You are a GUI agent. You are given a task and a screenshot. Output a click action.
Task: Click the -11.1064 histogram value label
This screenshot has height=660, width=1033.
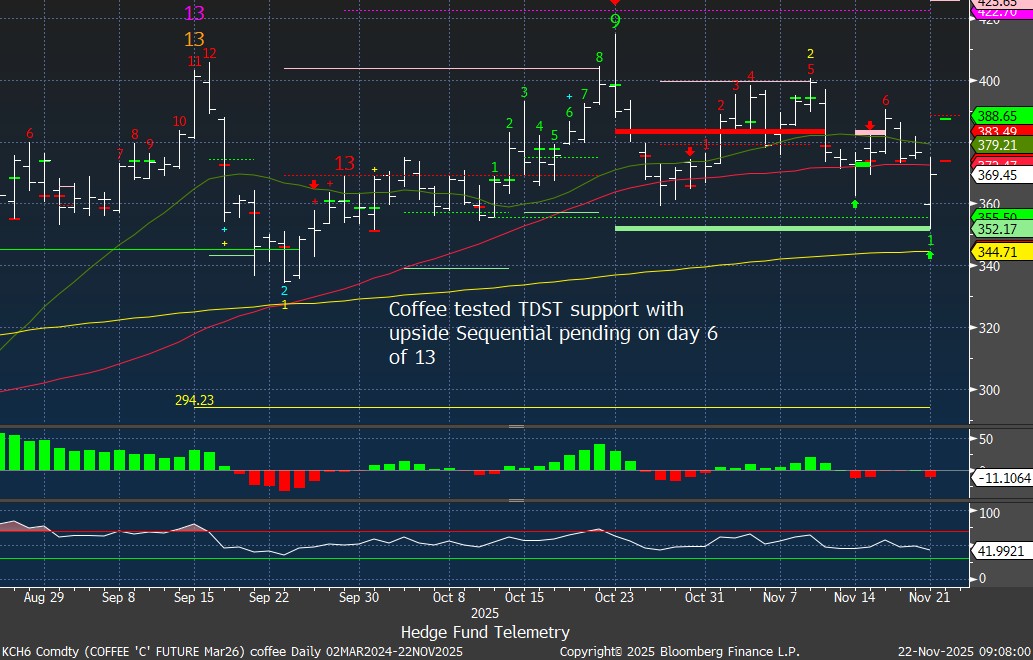(1000, 478)
